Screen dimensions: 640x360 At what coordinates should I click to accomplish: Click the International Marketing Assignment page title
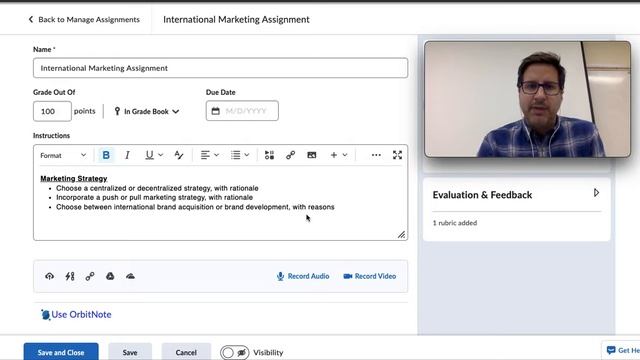click(x=236, y=20)
